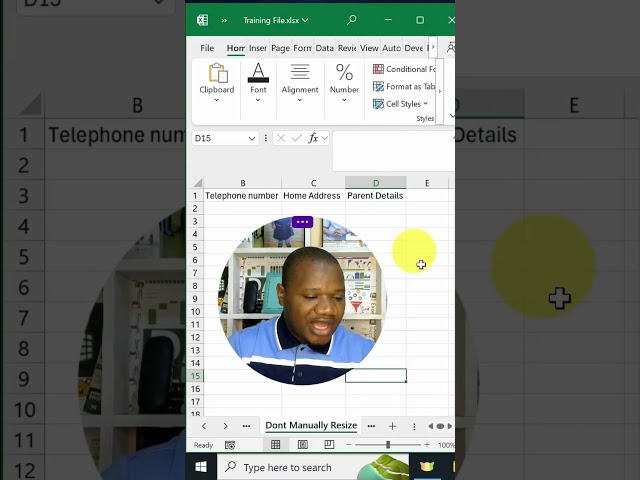640x480 pixels.
Task: Click the Home Address cell
Action: pos(312,196)
